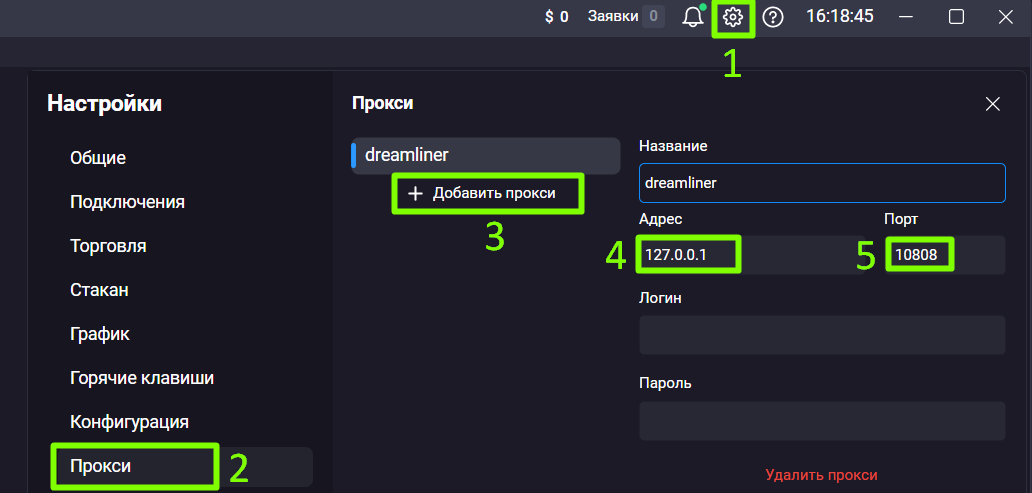Image resolution: width=1032 pixels, height=493 pixels.
Task: Switch to Горячие клавиши section
Action: click(x=142, y=378)
